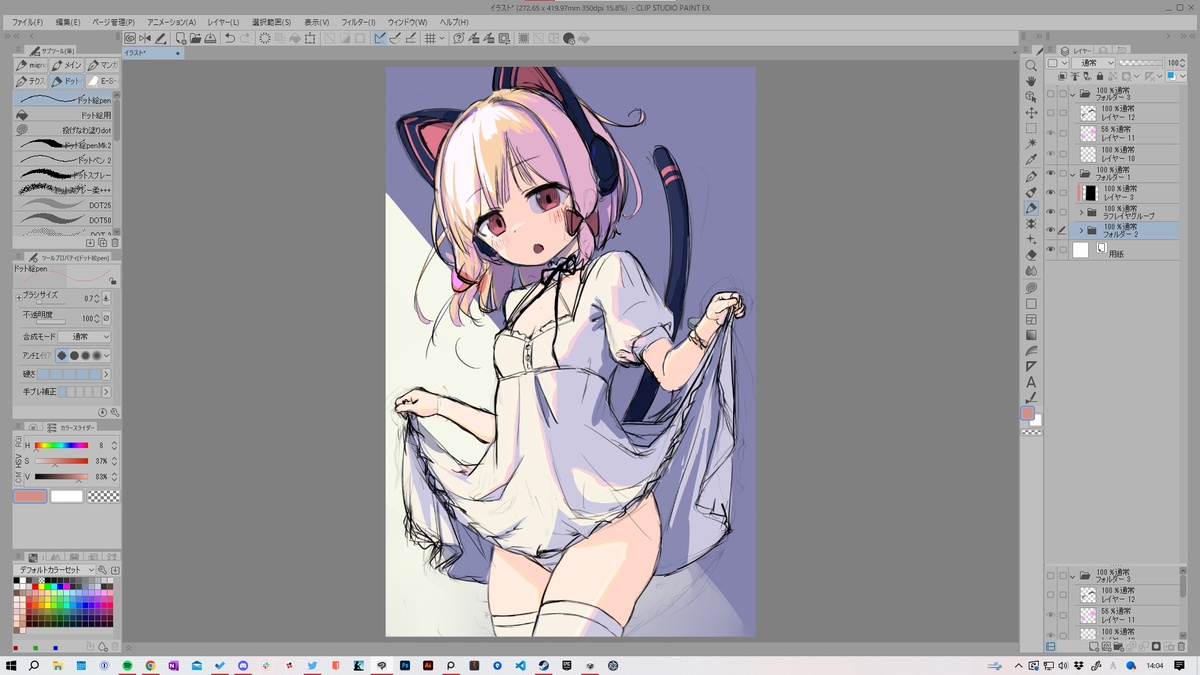Viewport: 1200px width, 675px height.
Task: Select the Hand move tool
Action: (x=1031, y=81)
